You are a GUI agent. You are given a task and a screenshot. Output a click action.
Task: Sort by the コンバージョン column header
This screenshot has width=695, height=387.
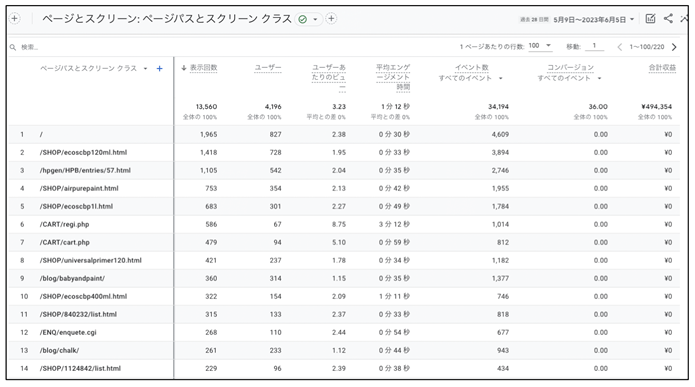pos(570,68)
